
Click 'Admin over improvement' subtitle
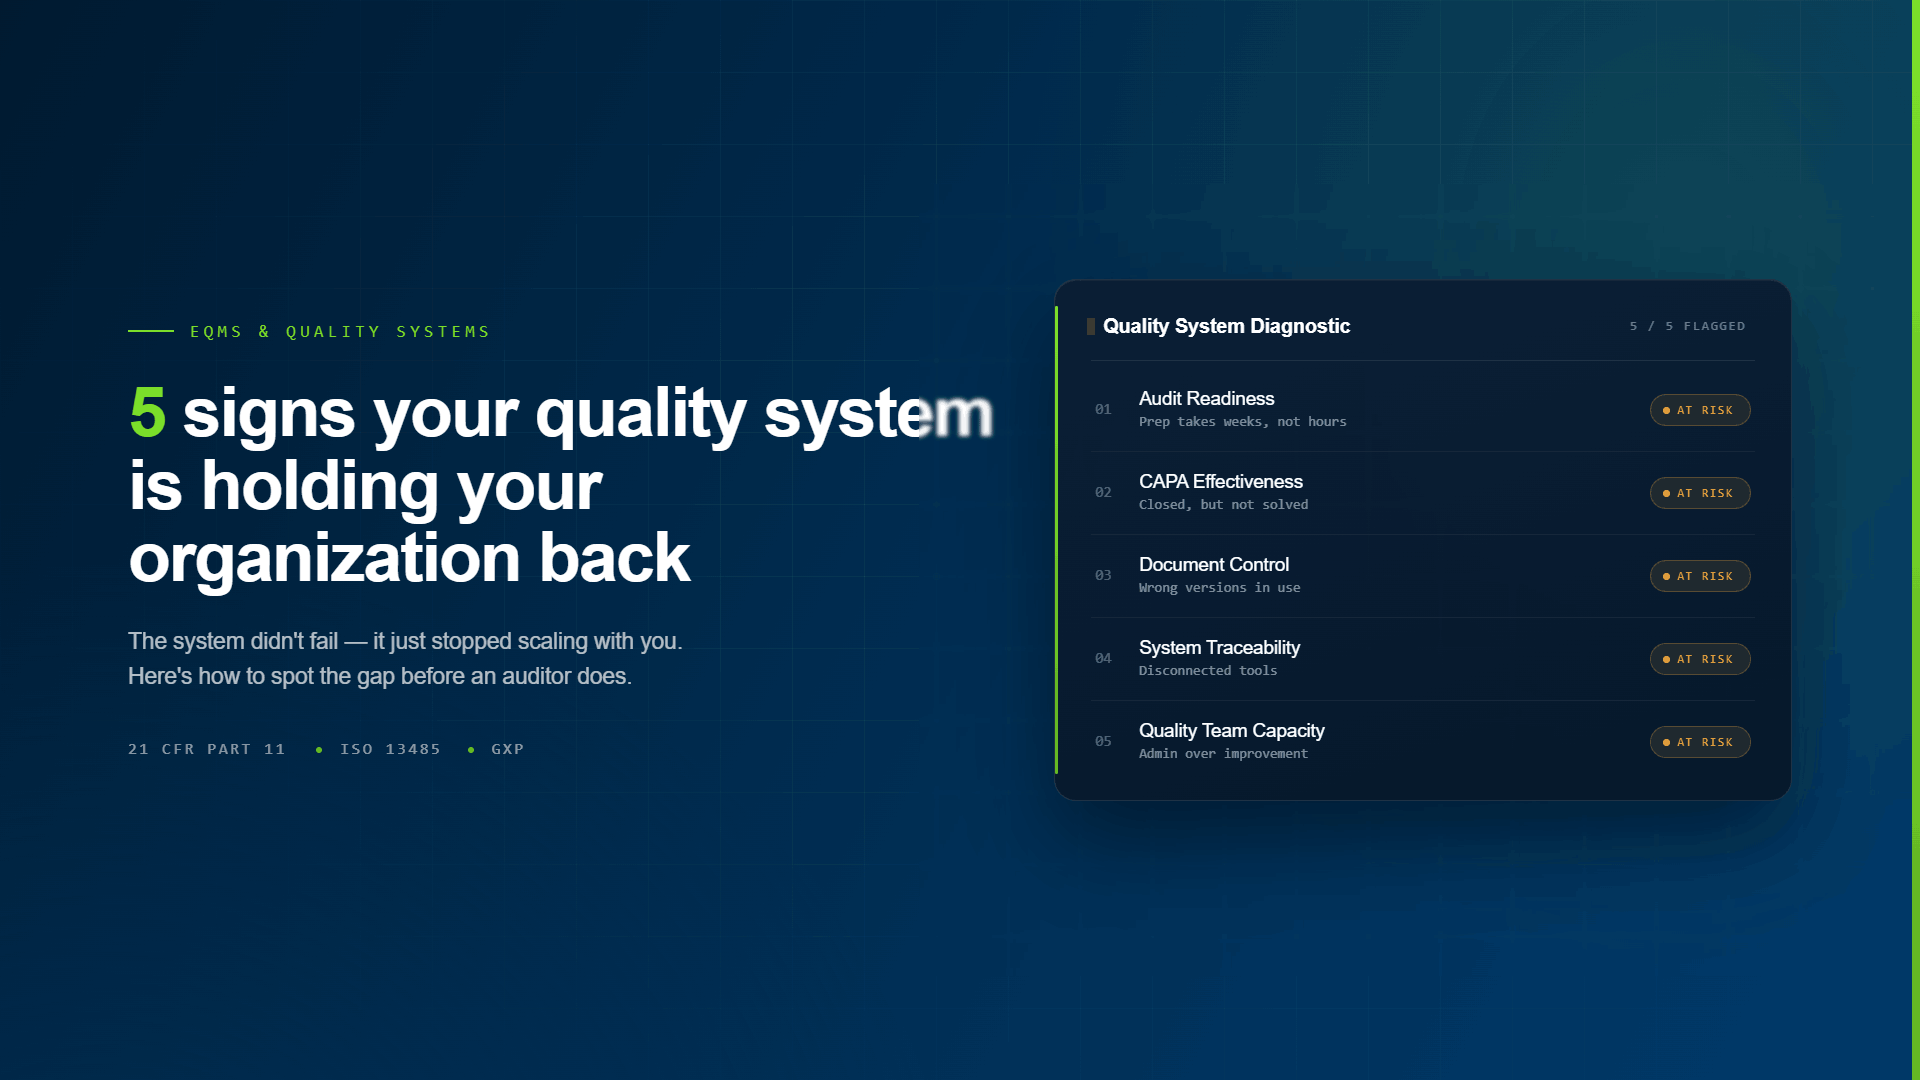(x=1223, y=754)
